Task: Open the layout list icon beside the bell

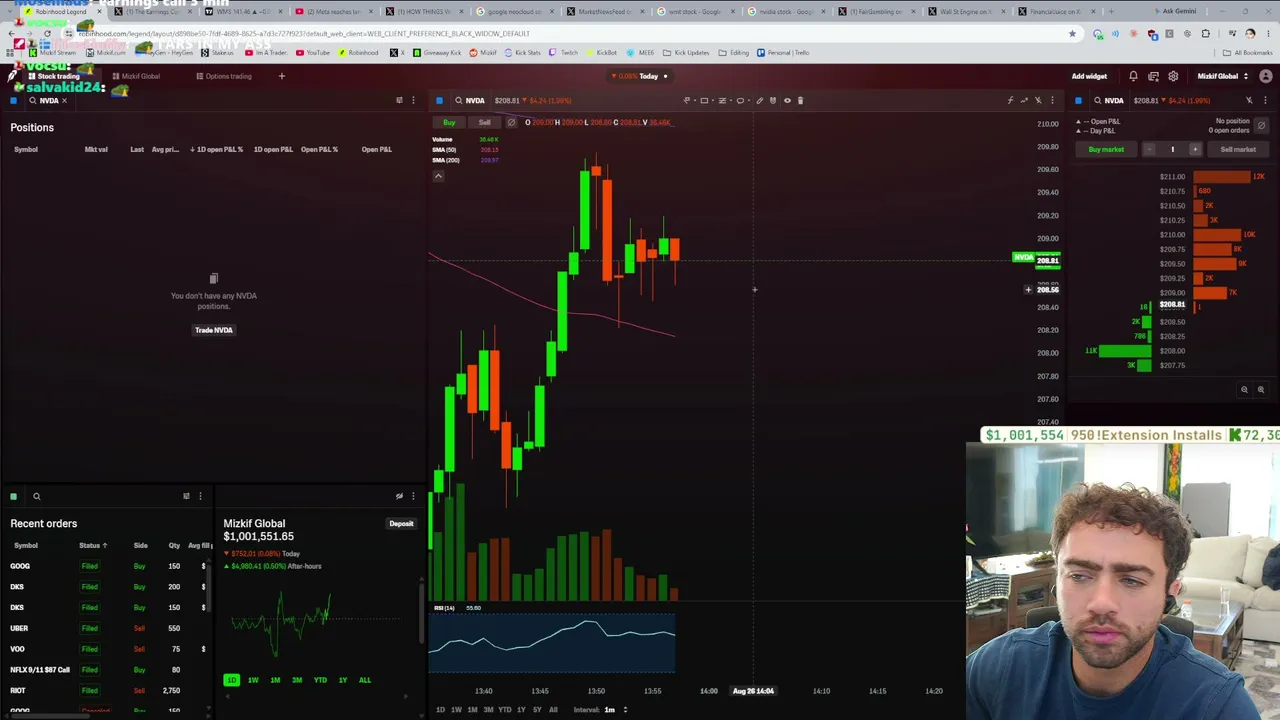Action: click(x=1153, y=76)
